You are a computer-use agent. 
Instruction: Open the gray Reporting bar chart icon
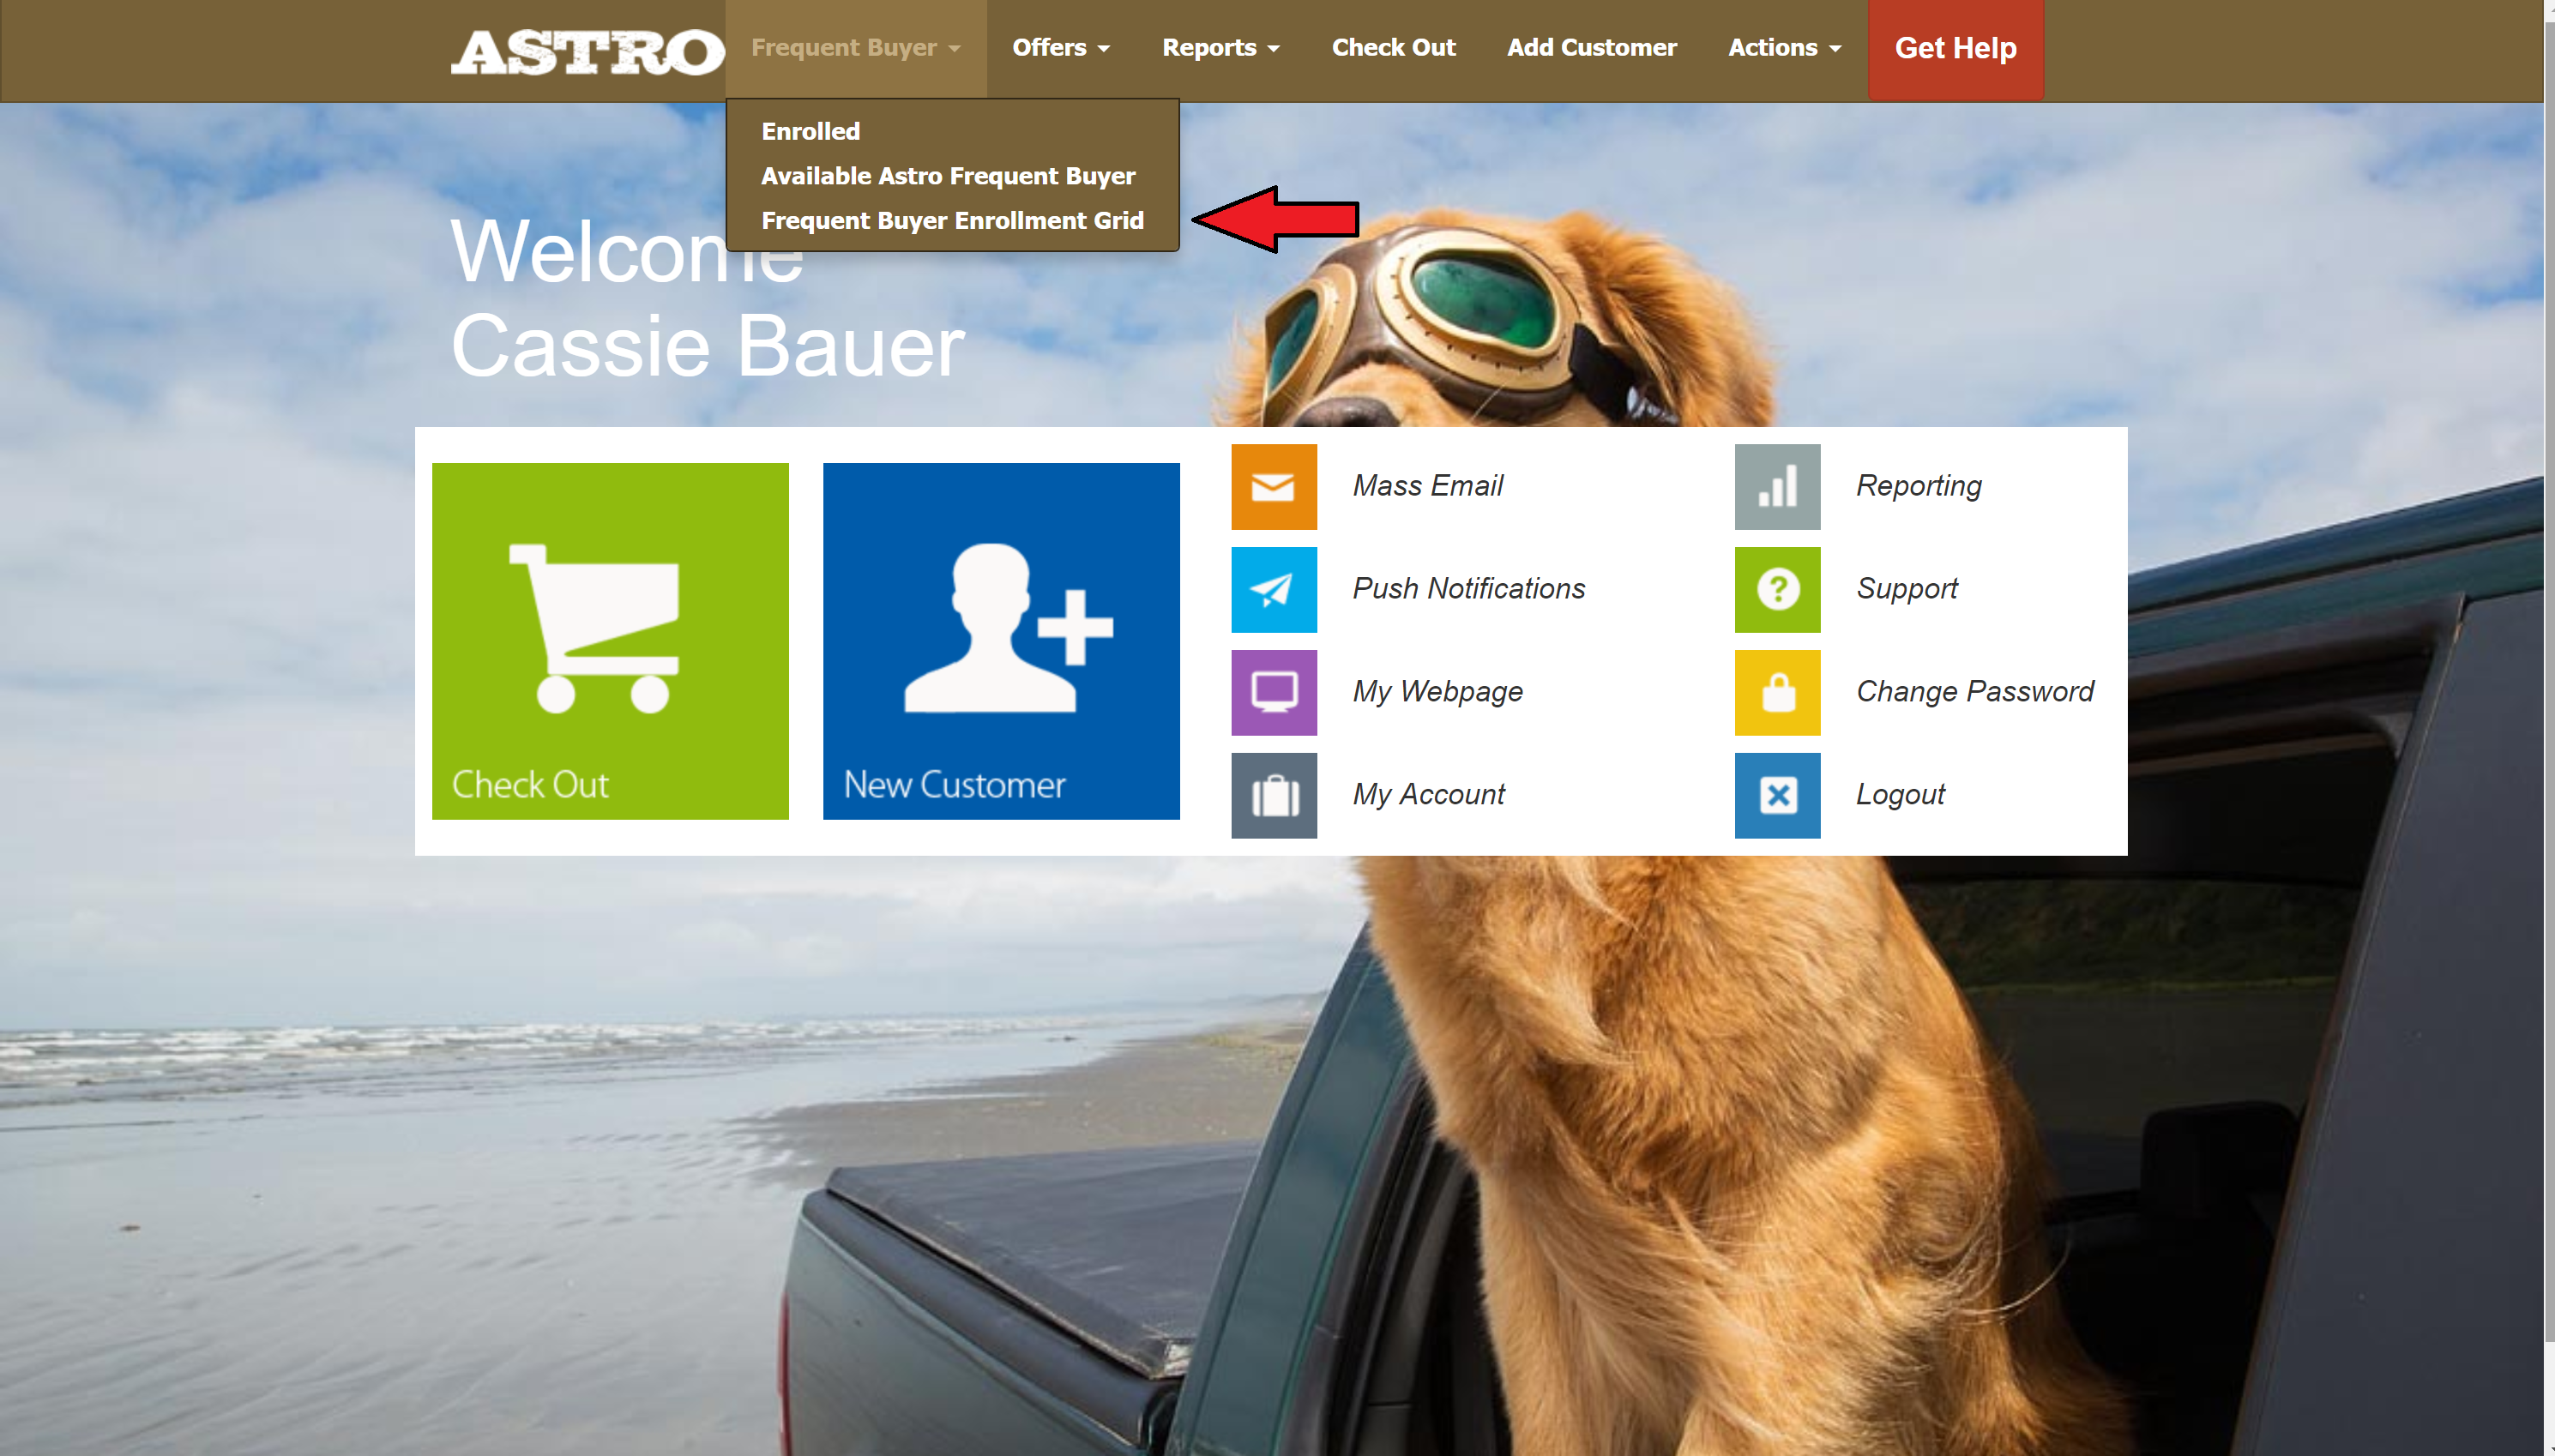point(1777,486)
